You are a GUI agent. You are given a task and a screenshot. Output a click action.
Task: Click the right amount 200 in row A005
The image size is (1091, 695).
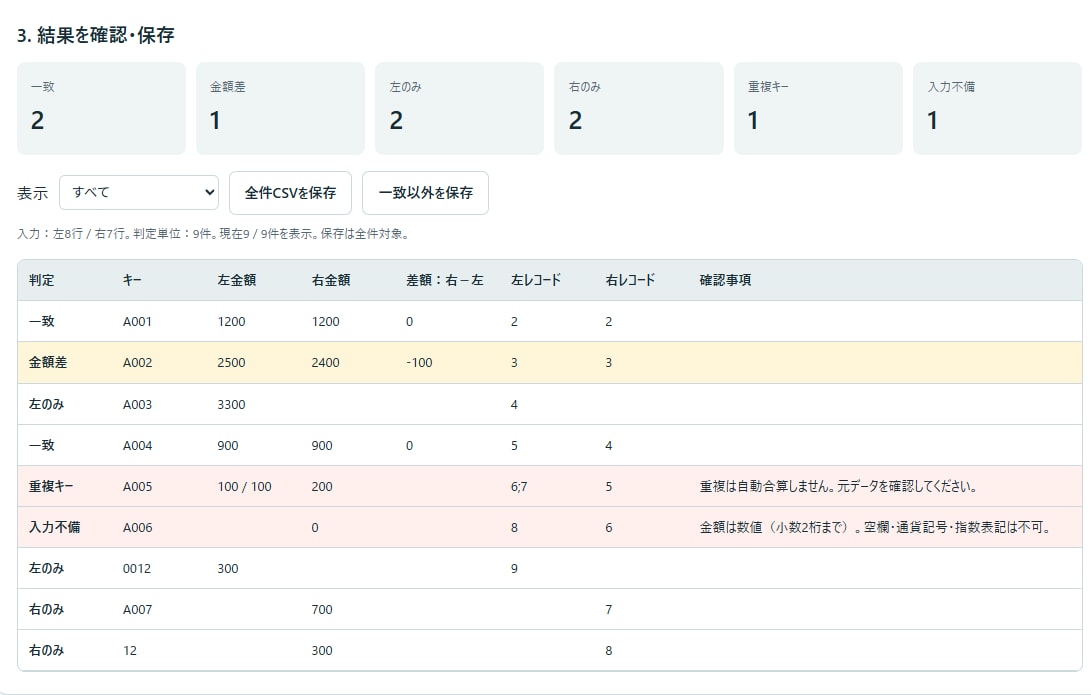tap(321, 486)
